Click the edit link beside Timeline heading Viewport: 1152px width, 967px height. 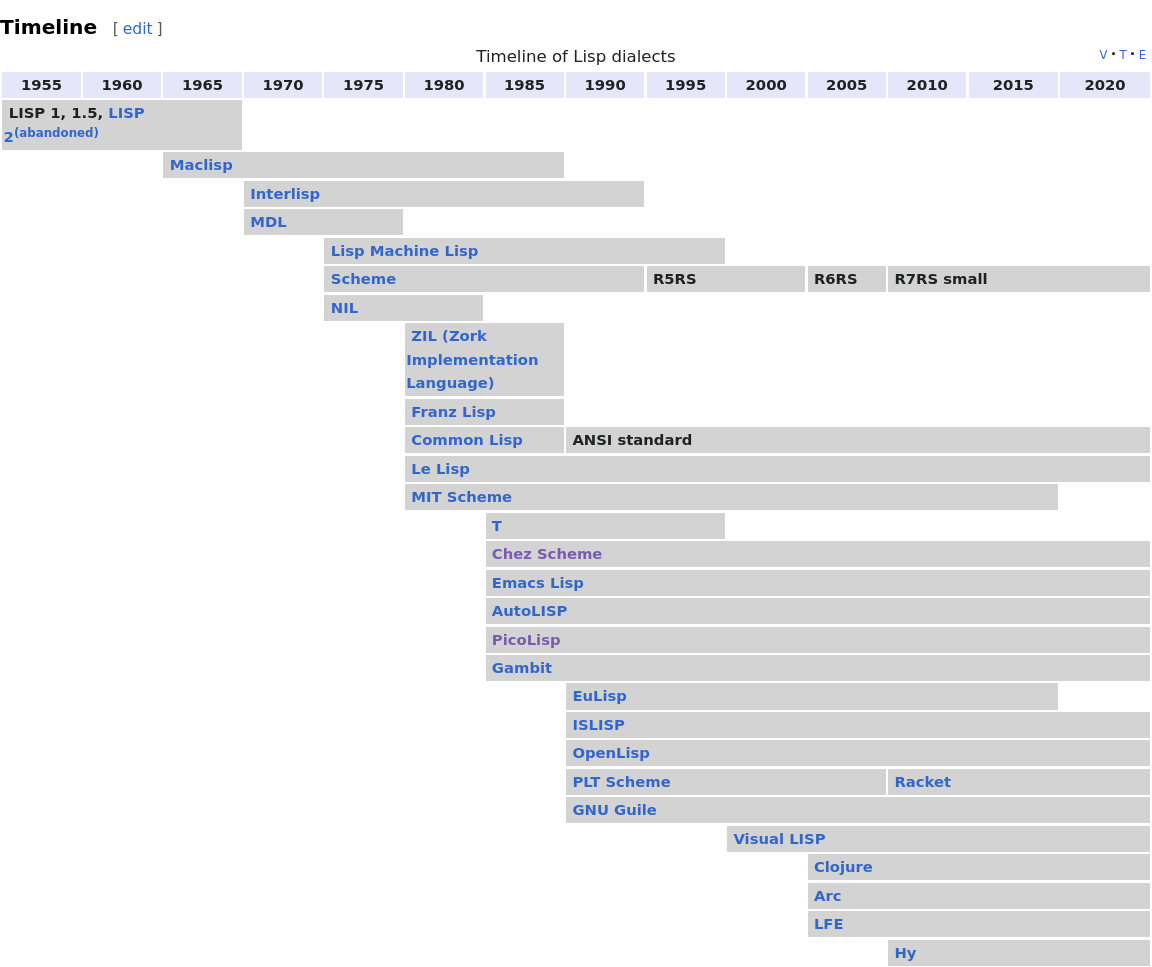click(x=137, y=29)
